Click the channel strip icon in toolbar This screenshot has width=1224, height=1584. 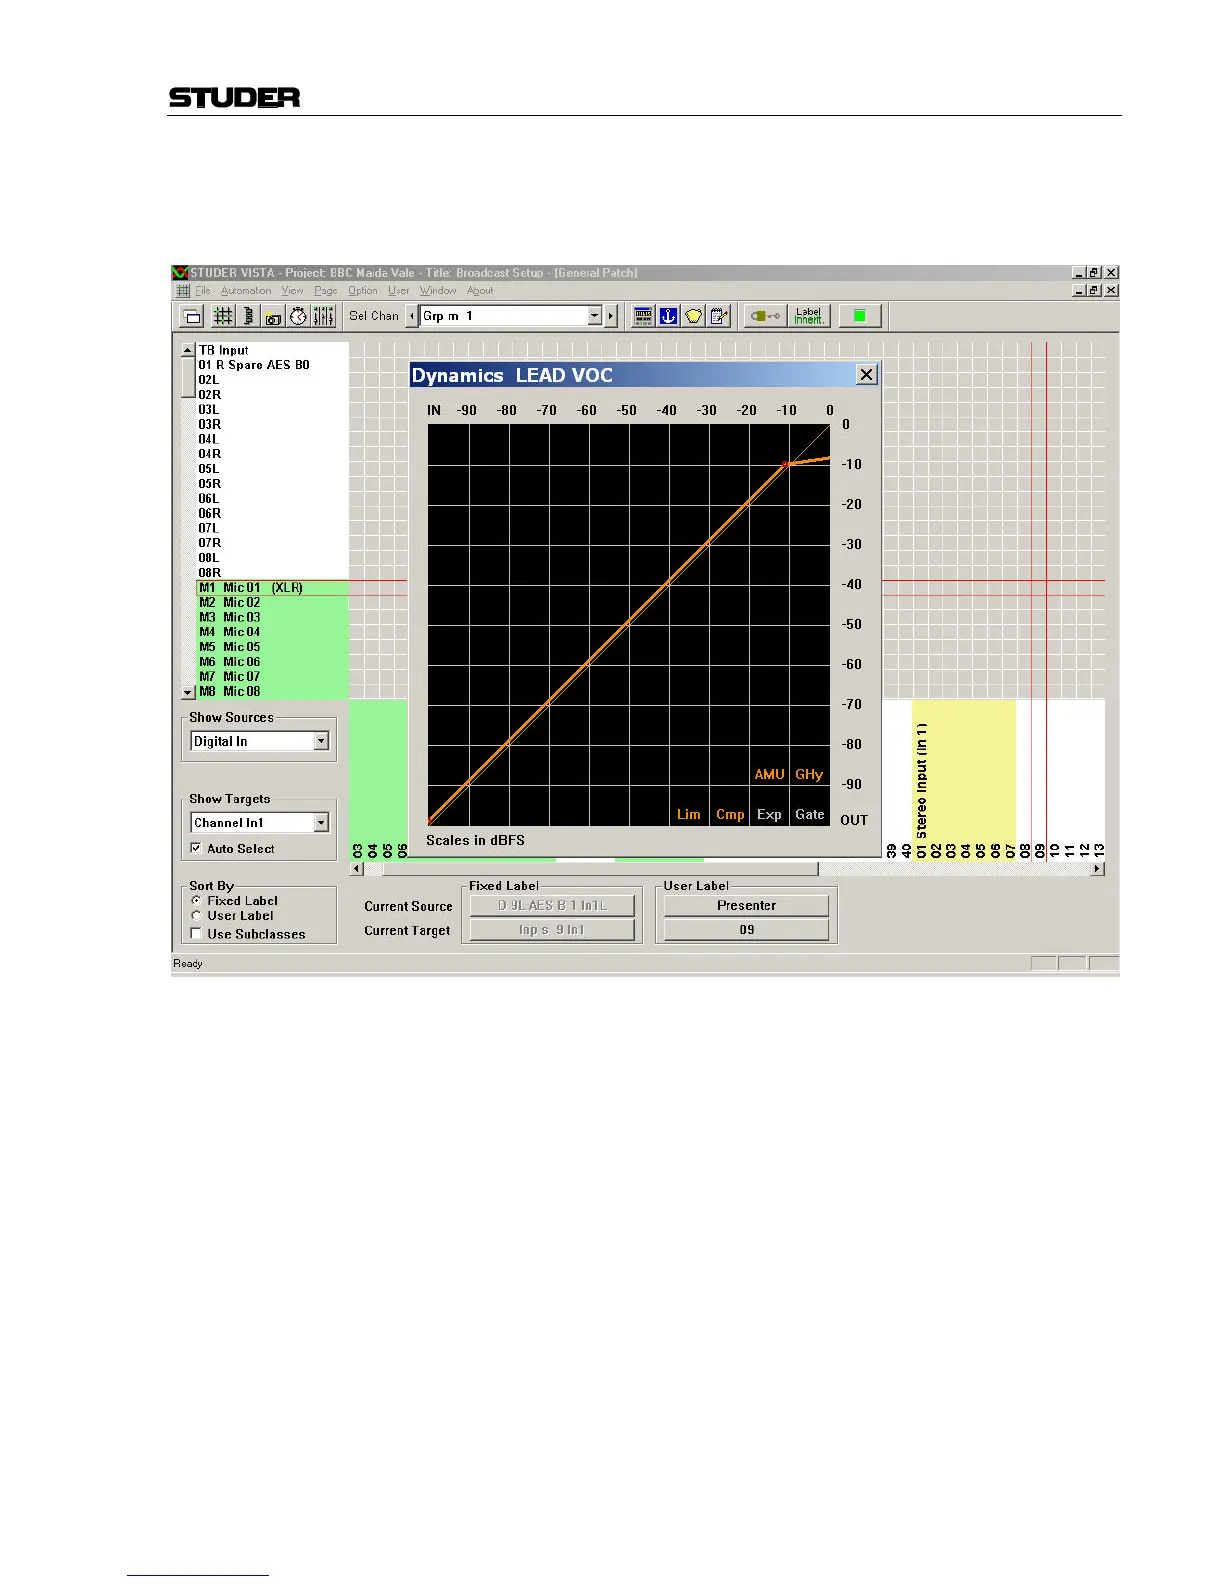coord(248,316)
